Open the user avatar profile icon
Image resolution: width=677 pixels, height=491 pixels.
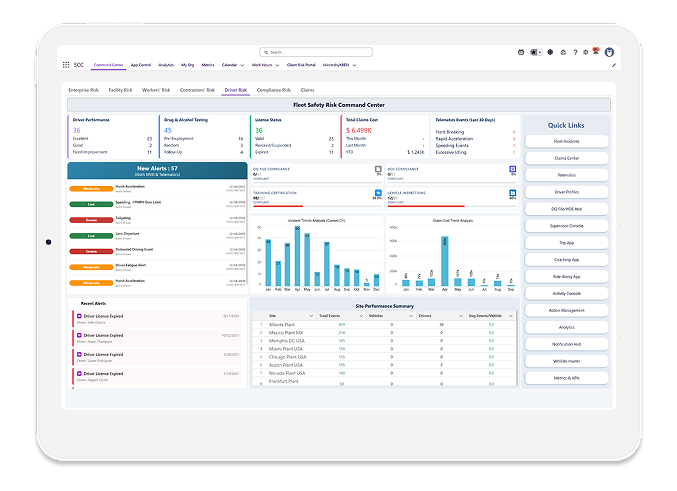(611, 51)
